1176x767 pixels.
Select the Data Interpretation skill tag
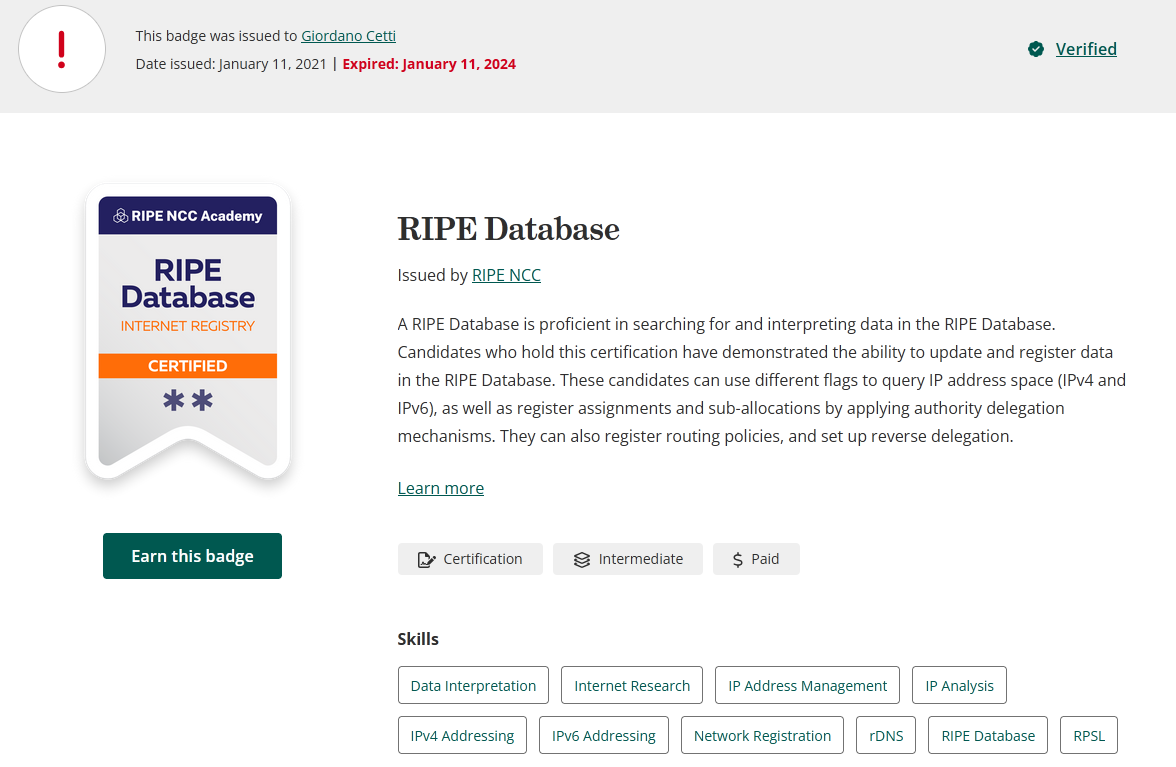(473, 685)
